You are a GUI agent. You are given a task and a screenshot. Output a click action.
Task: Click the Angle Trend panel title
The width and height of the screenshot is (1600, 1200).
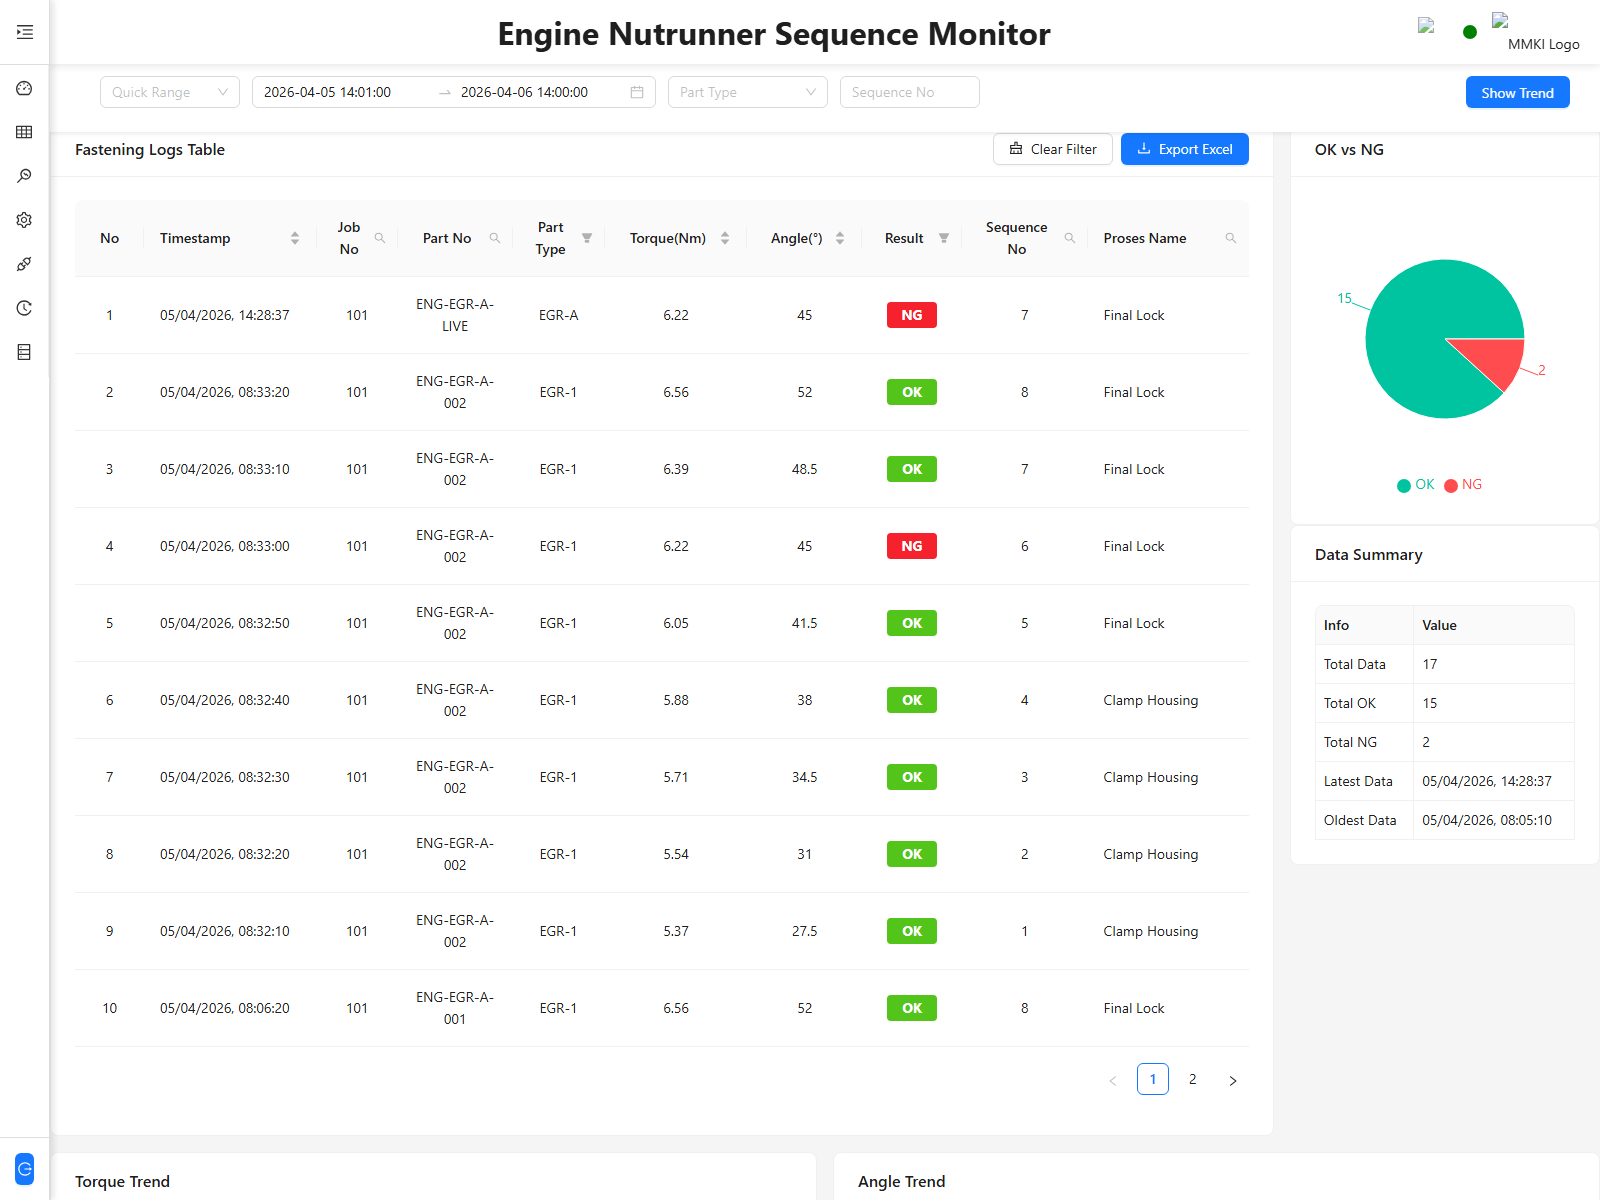[x=901, y=1181]
